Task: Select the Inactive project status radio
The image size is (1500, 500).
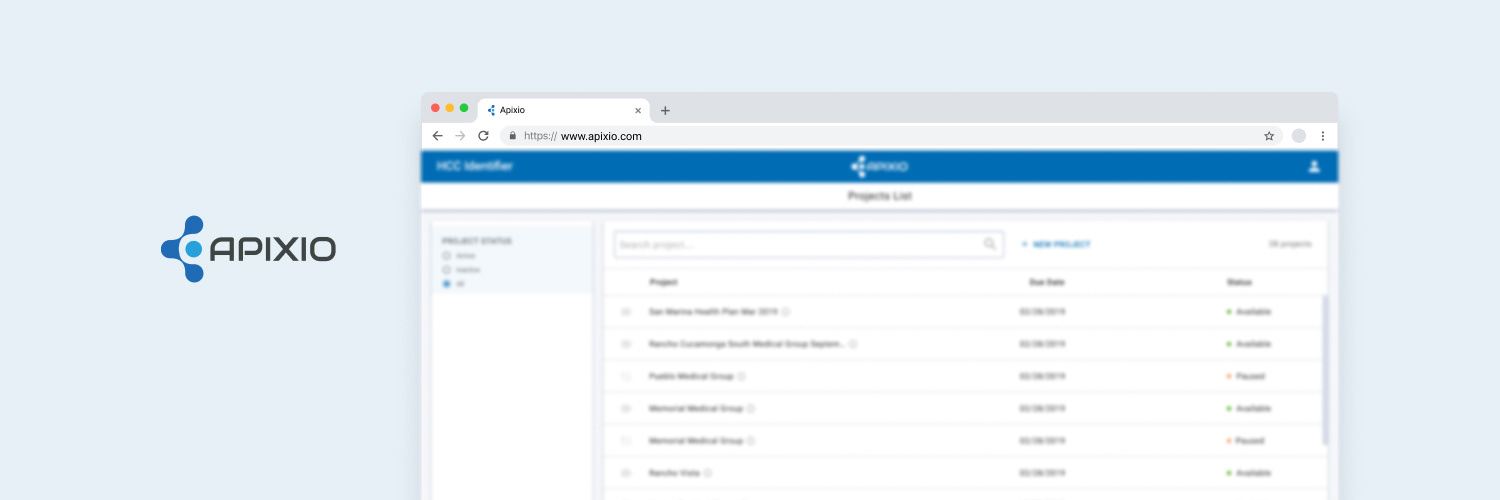Action: (447, 270)
